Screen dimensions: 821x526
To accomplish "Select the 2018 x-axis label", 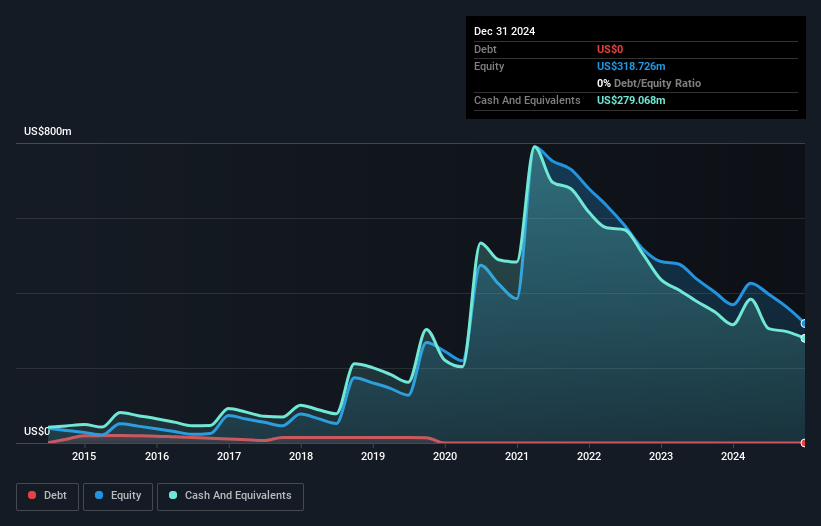I will [x=301, y=456].
